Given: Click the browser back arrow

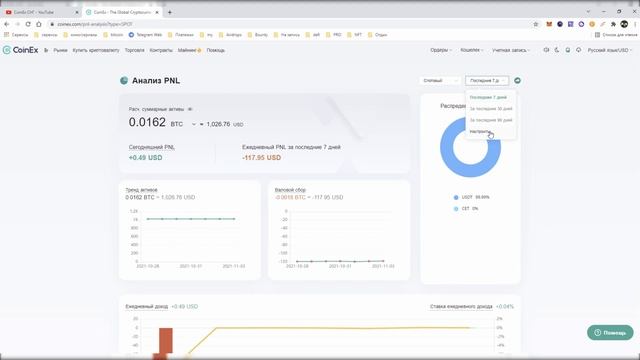Looking at the screenshot, I should click(x=7, y=24).
